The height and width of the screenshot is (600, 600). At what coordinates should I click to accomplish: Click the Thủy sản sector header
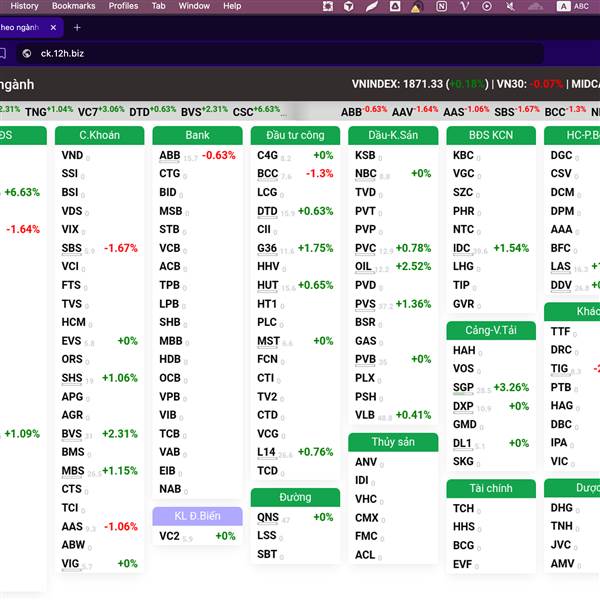pos(393,442)
